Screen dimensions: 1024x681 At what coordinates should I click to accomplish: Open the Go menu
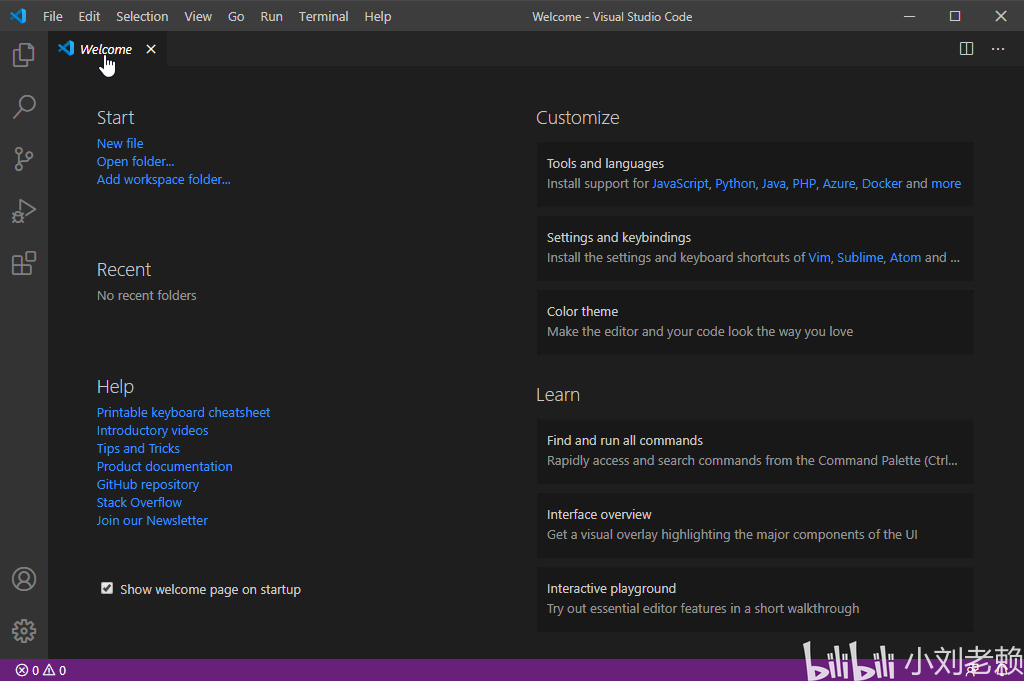point(236,16)
